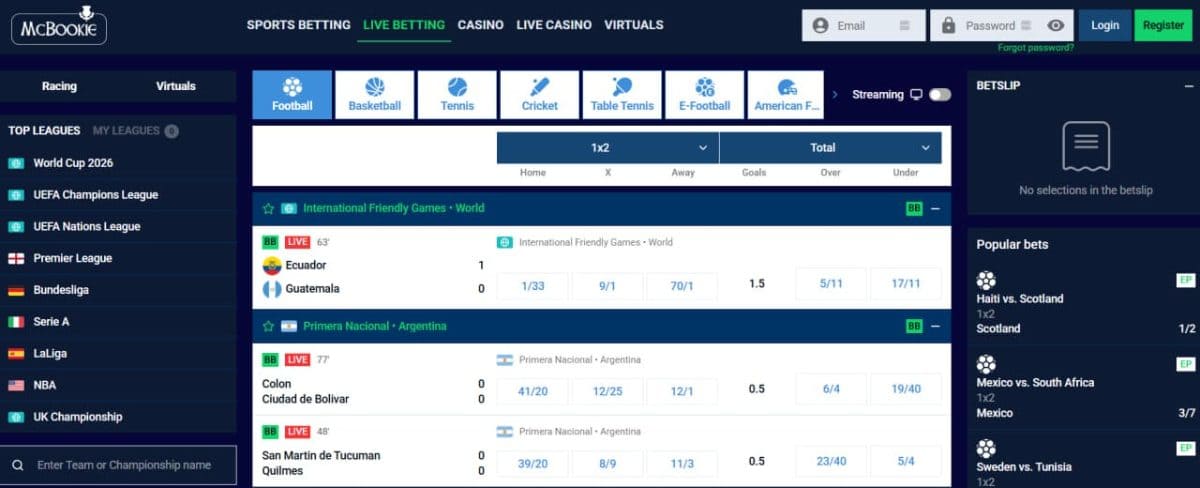This screenshot has height=488, width=1200.
Task: Switch to the sidebar Virtuals tab
Action: [x=176, y=86]
